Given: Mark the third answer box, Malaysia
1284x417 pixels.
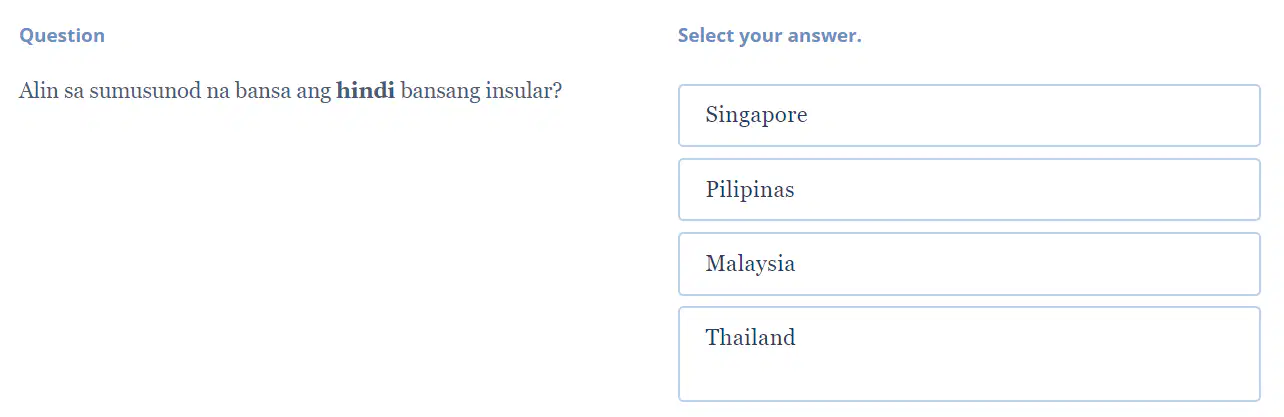Looking at the screenshot, I should tap(969, 264).
